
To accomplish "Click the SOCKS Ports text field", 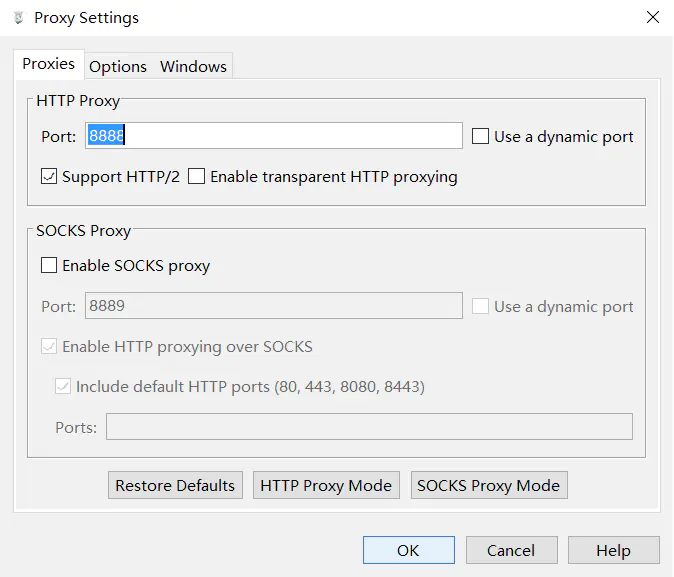I will click(x=369, y=427).
